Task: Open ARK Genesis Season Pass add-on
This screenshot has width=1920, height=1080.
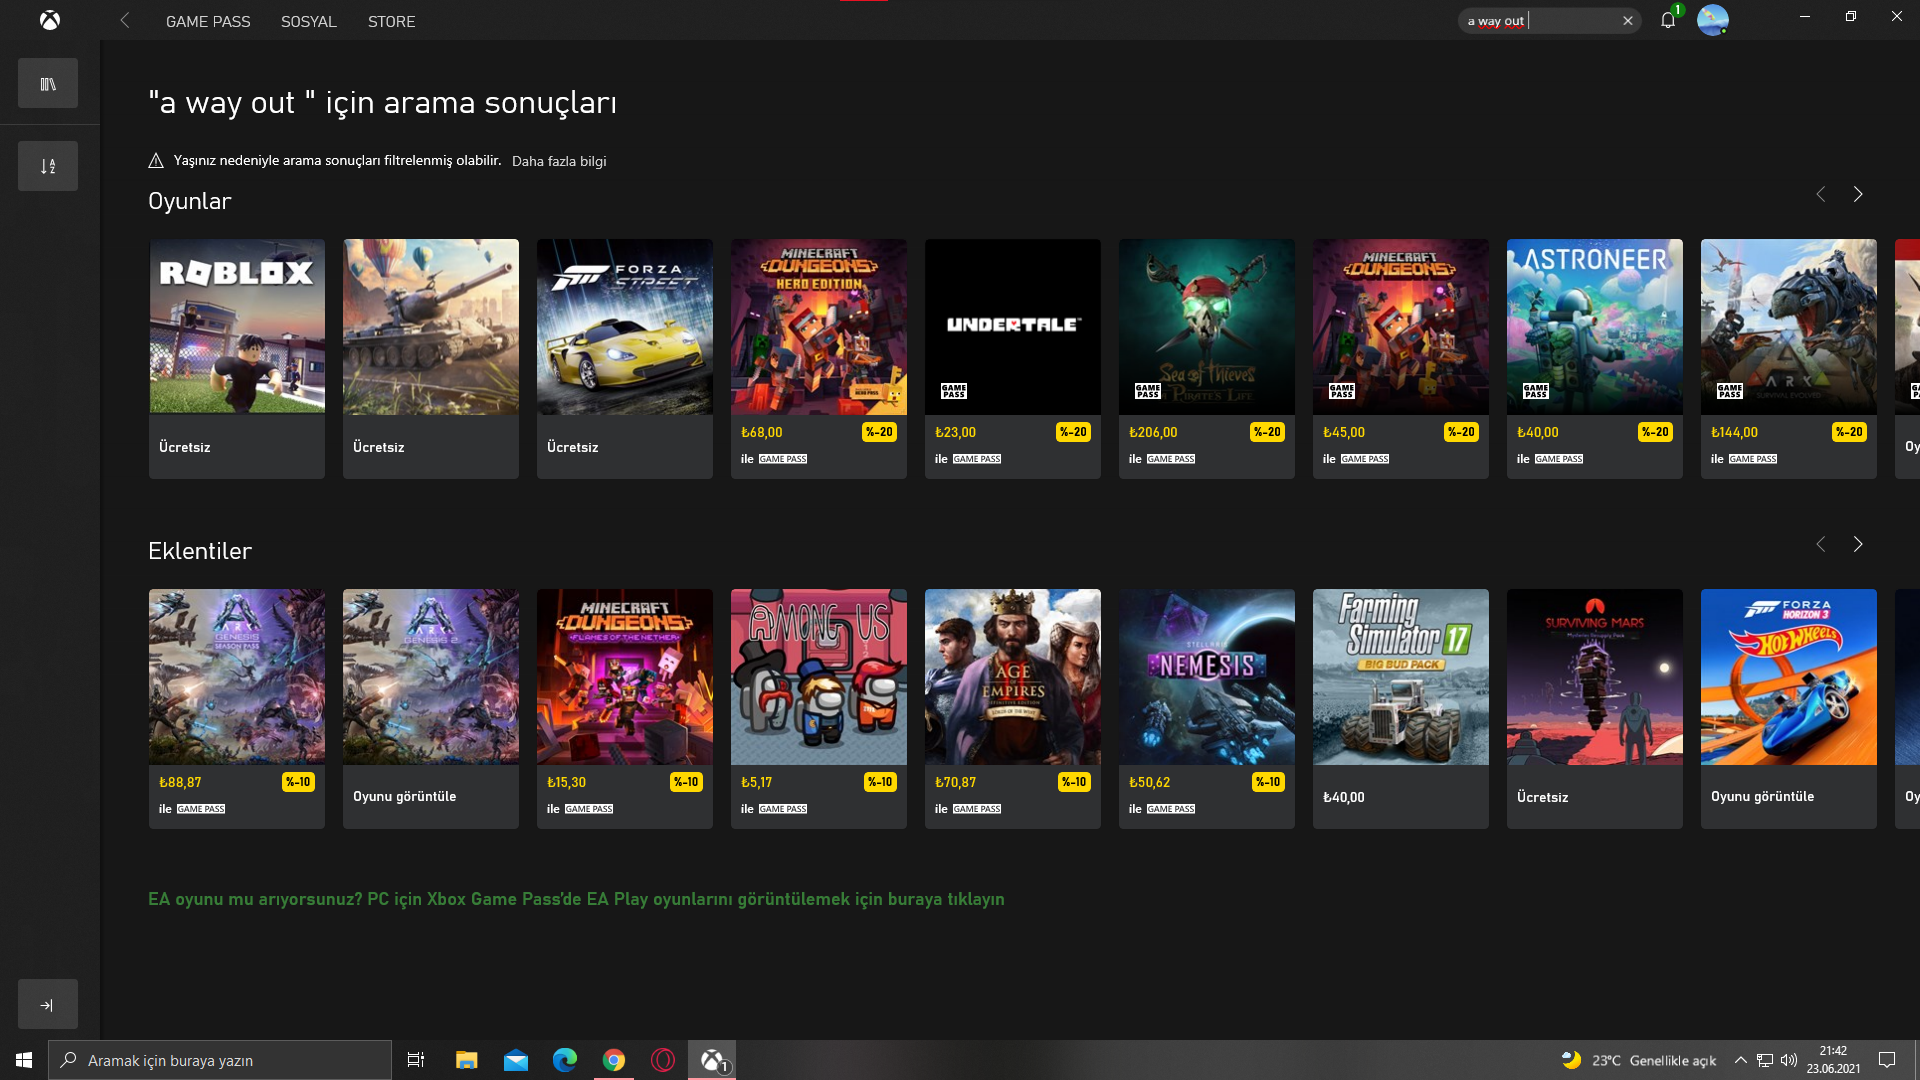Action: pos(237,708)
